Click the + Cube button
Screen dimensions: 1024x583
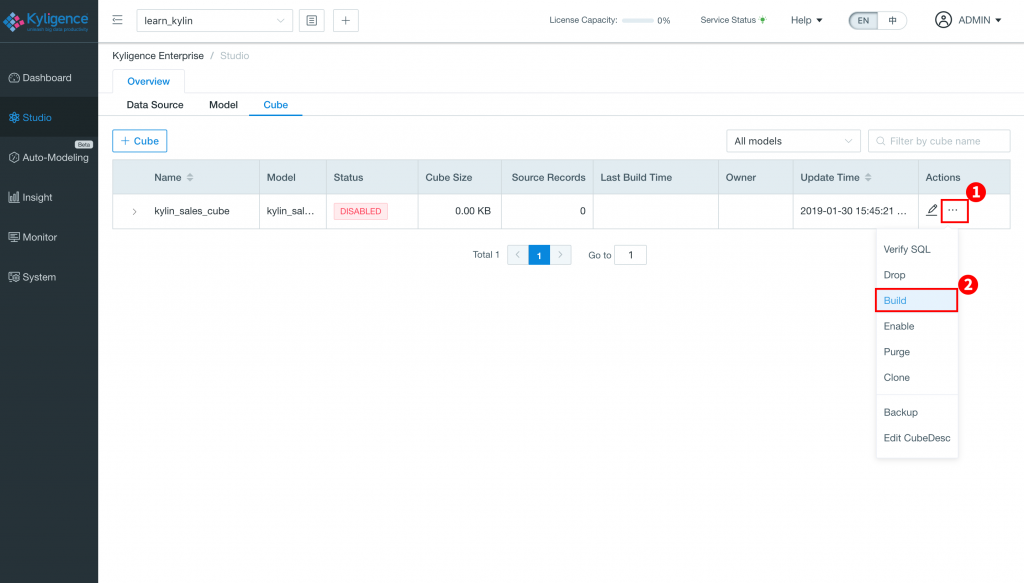point(140,141)
